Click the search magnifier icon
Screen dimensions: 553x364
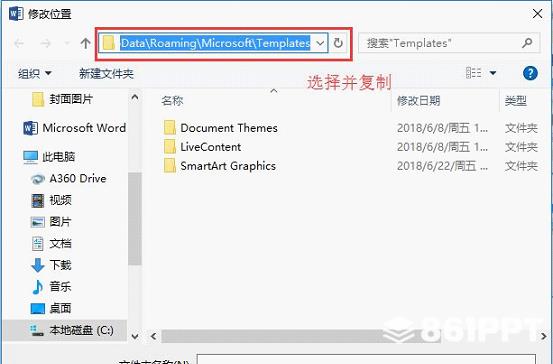pos(527,43)
